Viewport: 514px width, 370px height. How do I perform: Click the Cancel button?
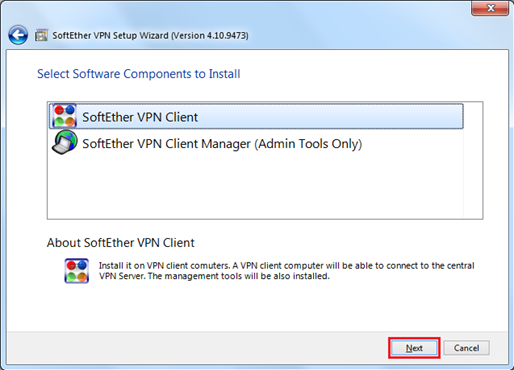(466, 348)
